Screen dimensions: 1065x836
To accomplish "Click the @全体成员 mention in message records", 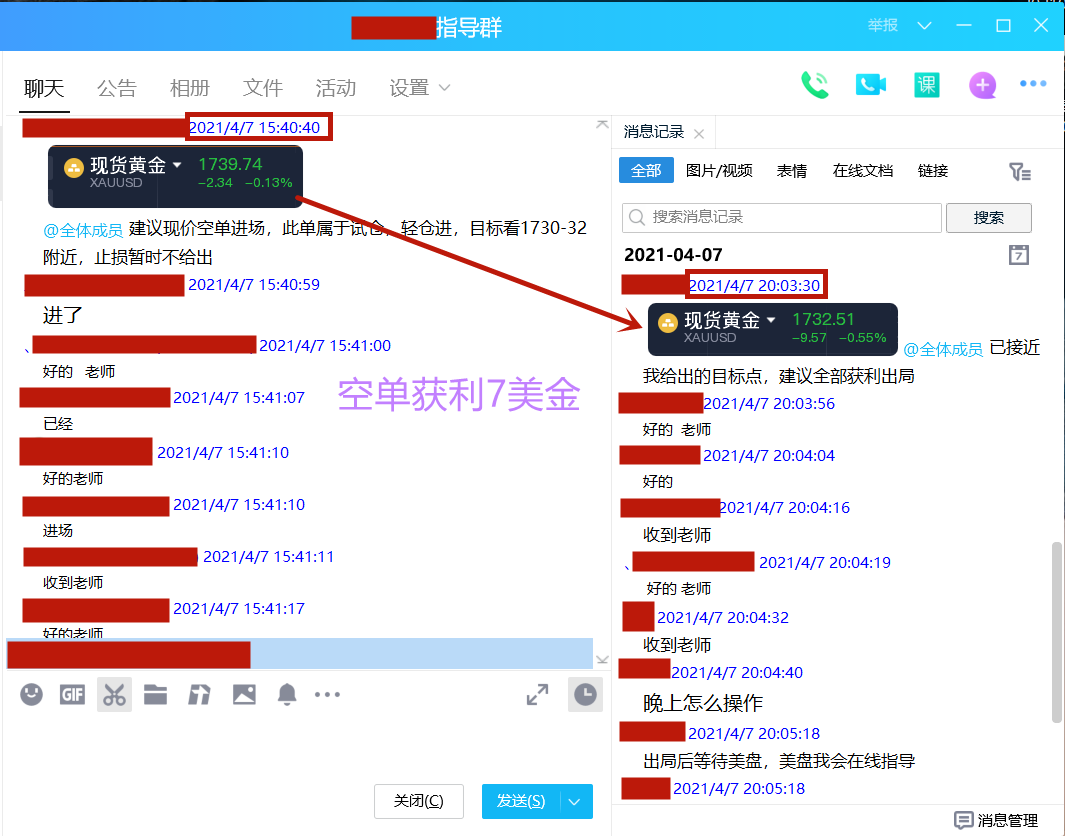I will tap(943, 349).
